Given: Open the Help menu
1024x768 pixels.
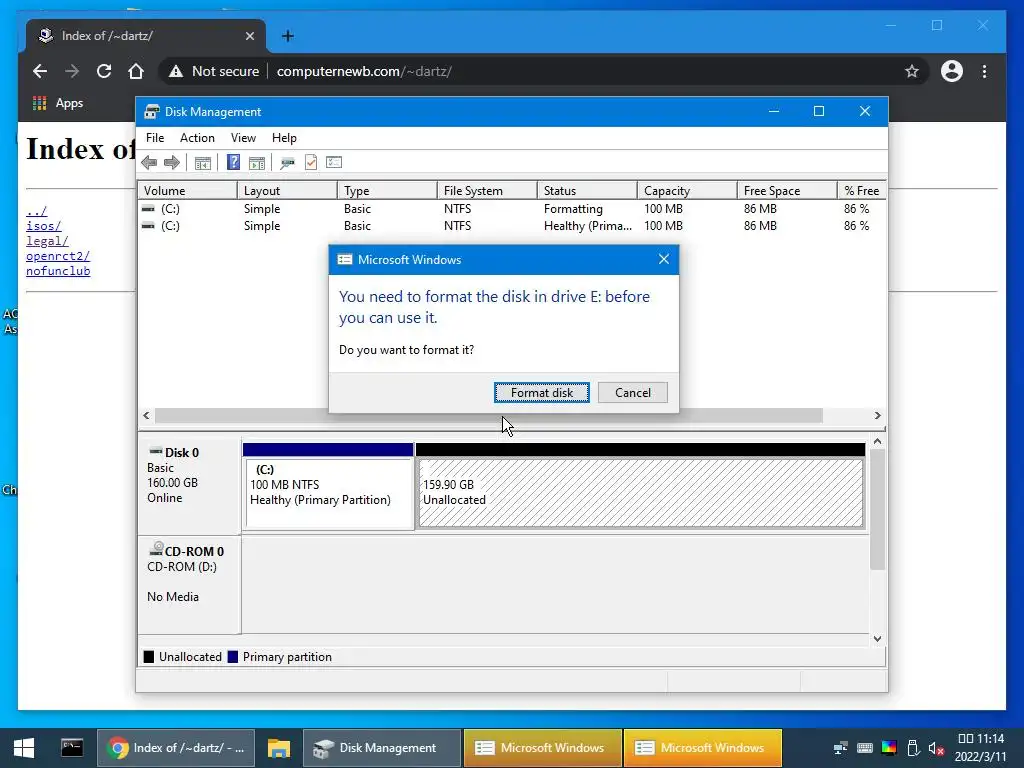Looking at the screenshot, I should (x=284, y=138).
